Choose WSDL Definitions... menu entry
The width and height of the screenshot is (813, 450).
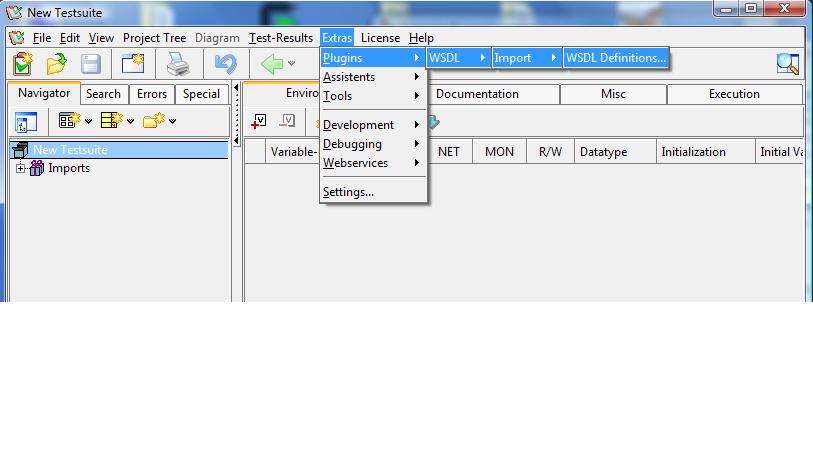615,58
